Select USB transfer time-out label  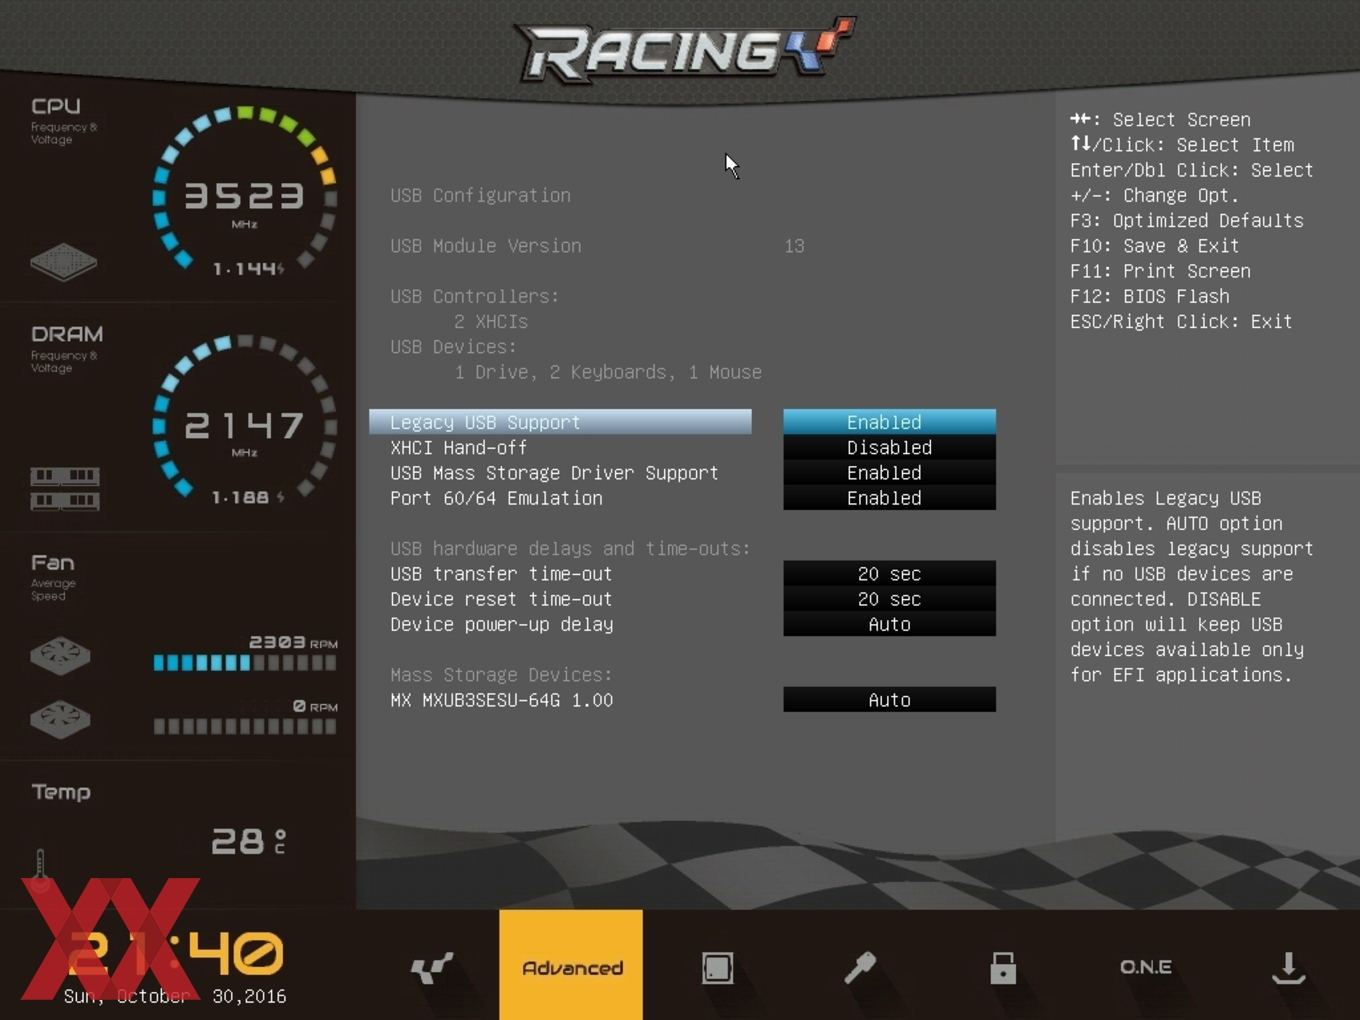[501, 573]
